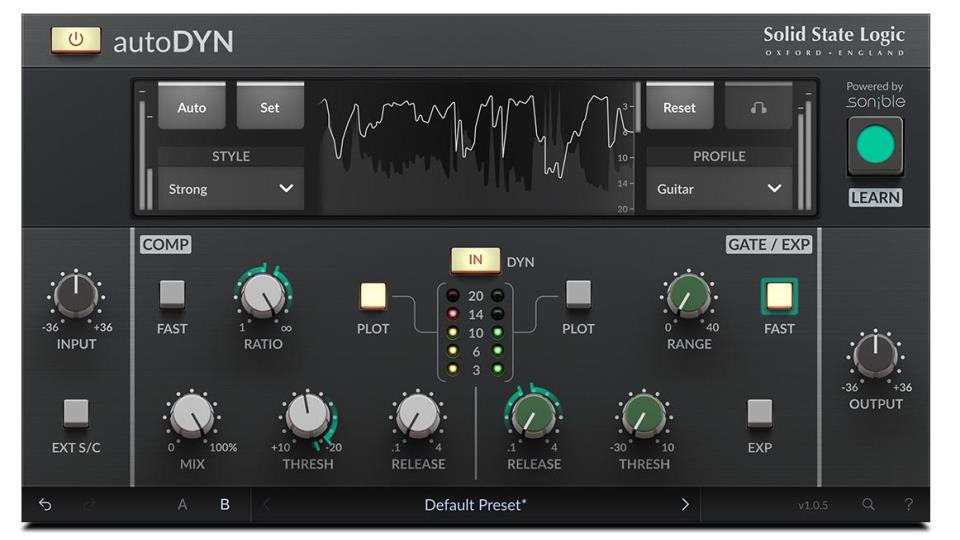The width and height of the screenshot is (960, 540).
Task: Click the GATE / EXP section label
Action: point(769,244)
